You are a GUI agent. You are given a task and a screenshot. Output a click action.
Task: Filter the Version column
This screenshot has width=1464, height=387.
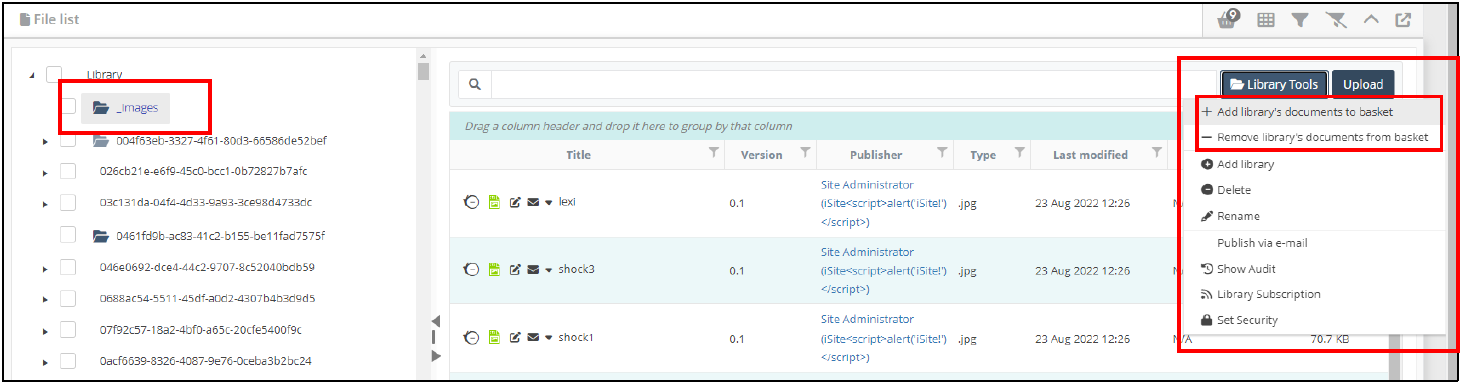tap(805, 152)
